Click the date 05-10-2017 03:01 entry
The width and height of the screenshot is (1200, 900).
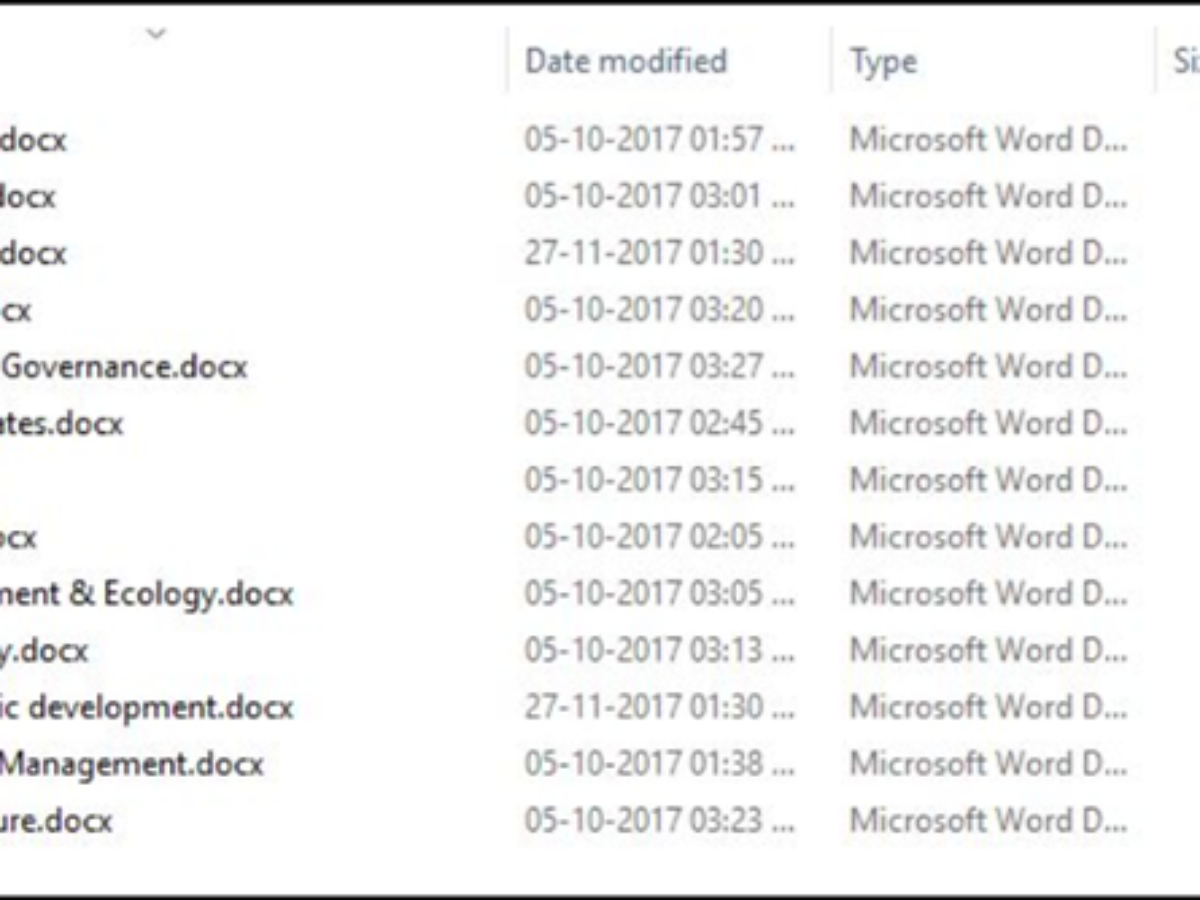(659, 196)
